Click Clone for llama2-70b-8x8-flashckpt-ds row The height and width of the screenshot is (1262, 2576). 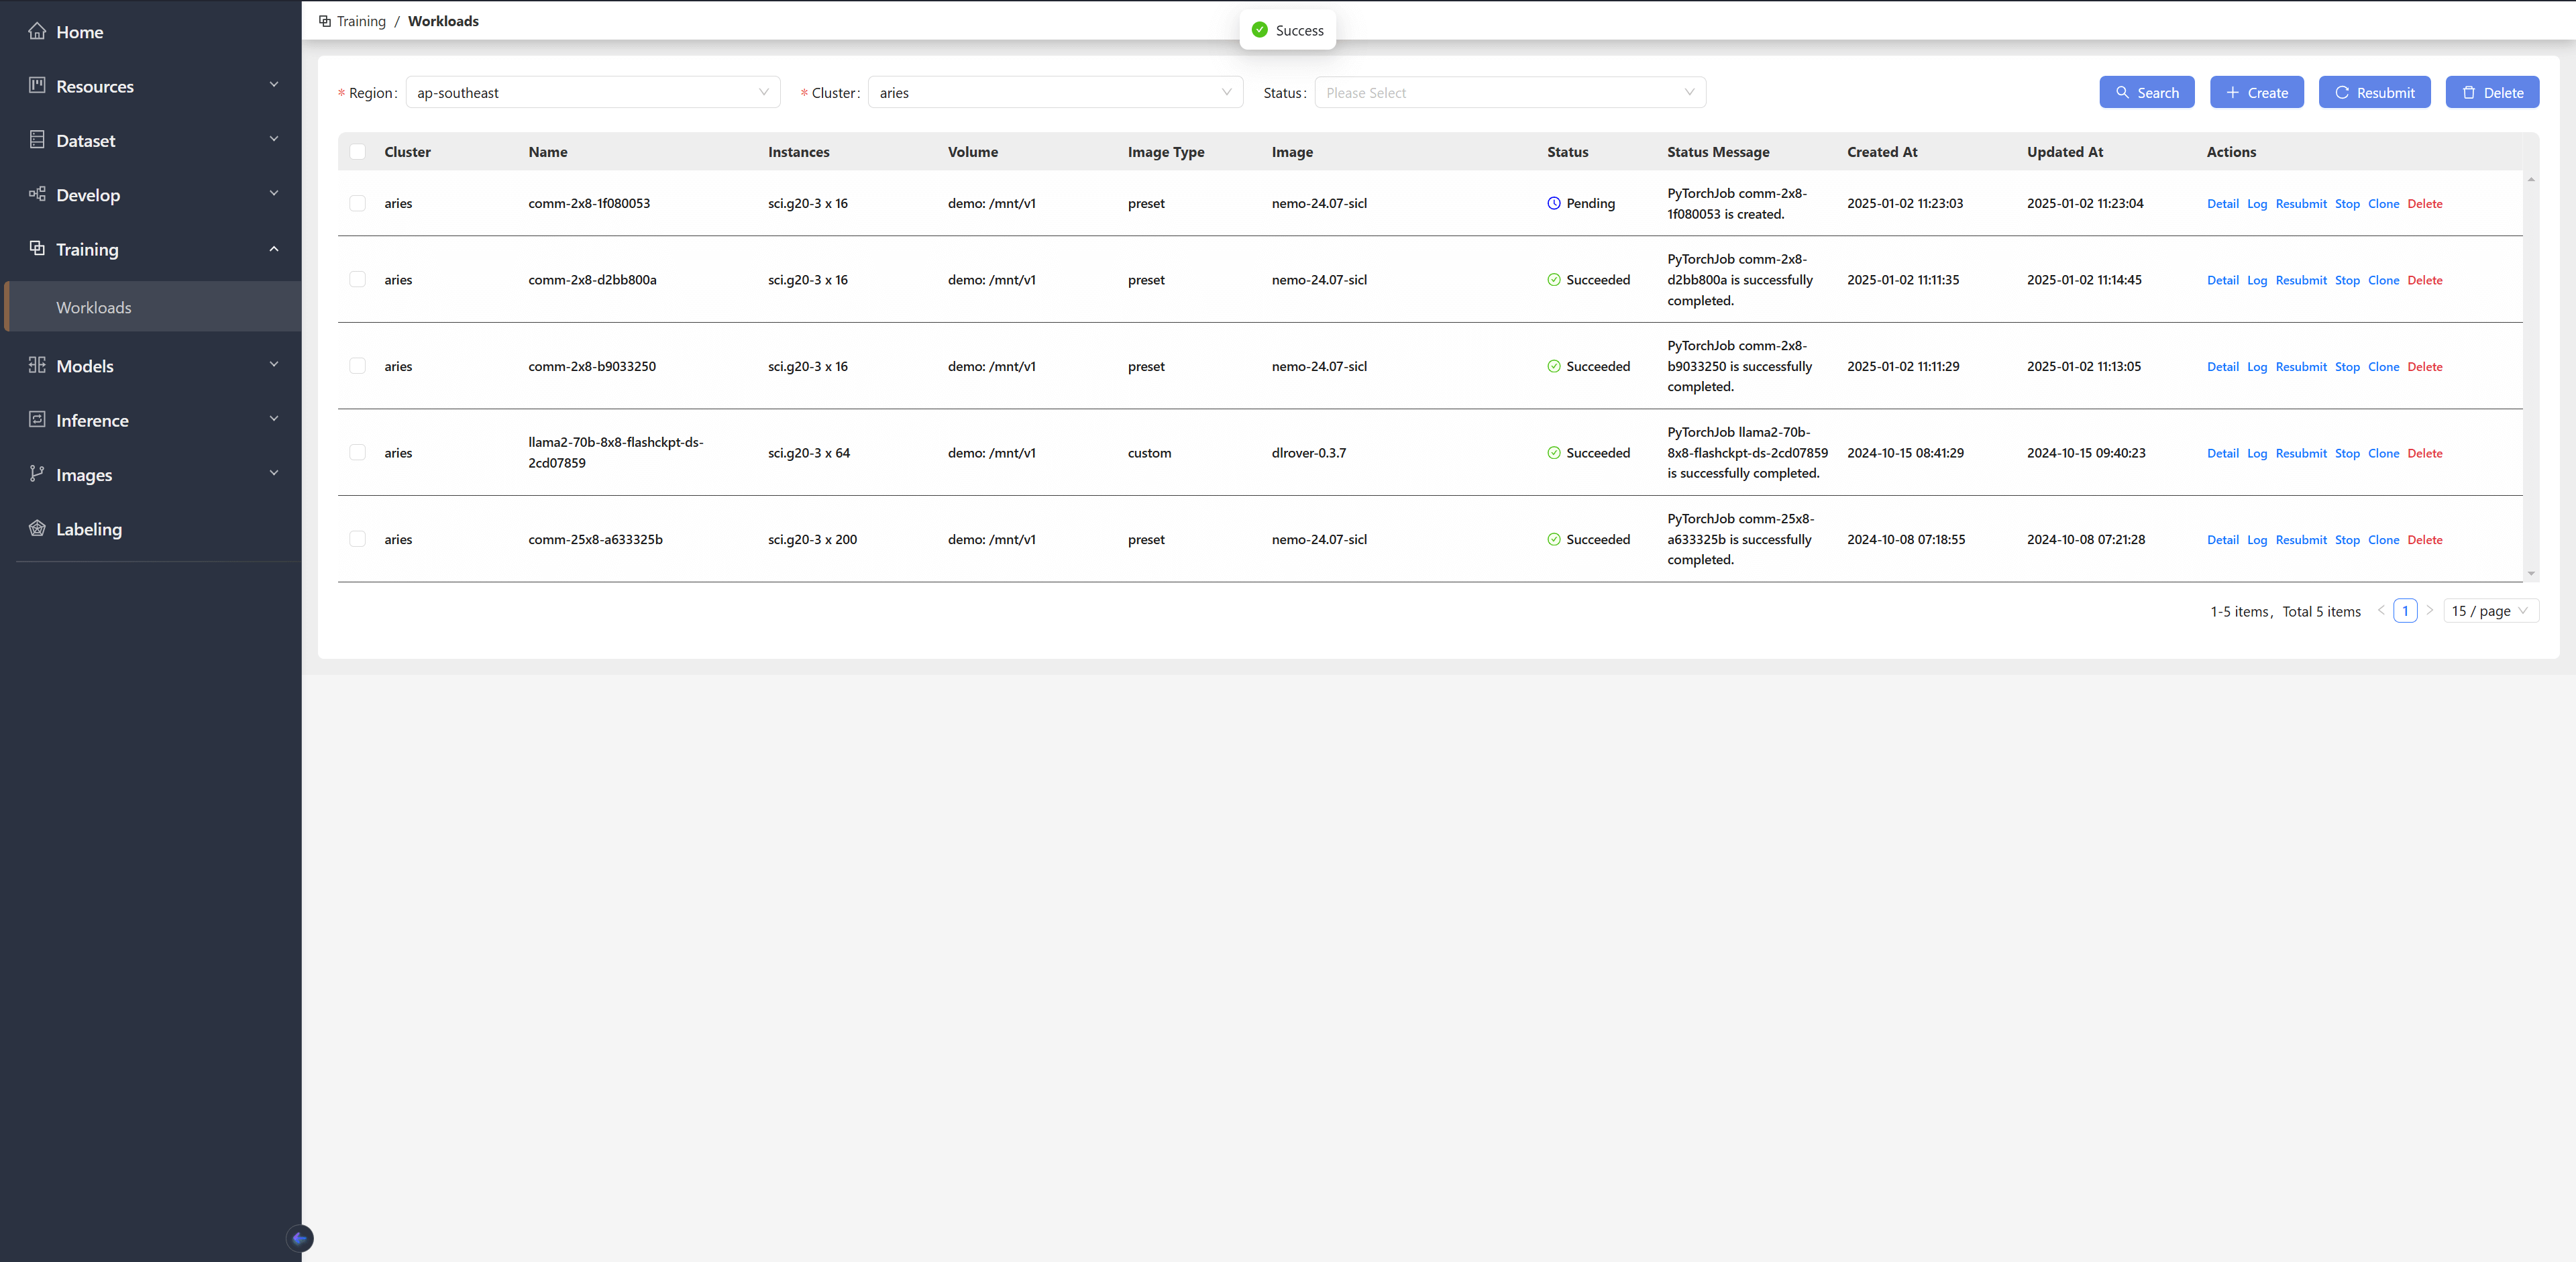(2383, 453)
